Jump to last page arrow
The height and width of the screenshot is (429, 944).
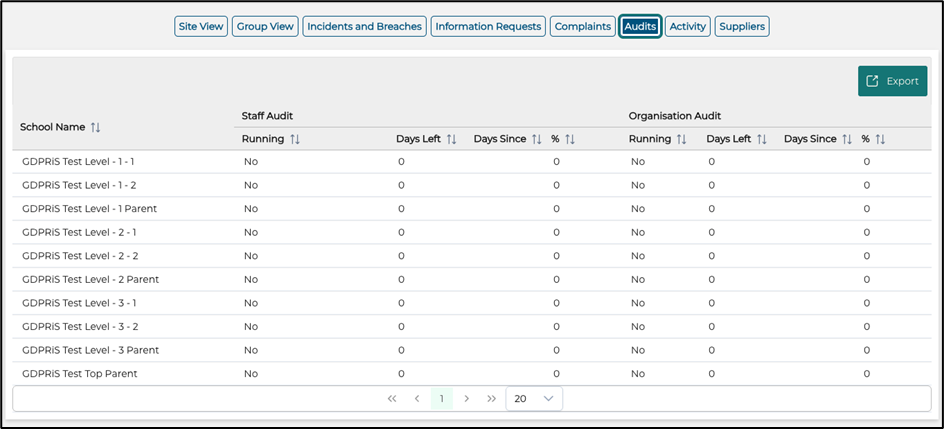coord(491,398)
